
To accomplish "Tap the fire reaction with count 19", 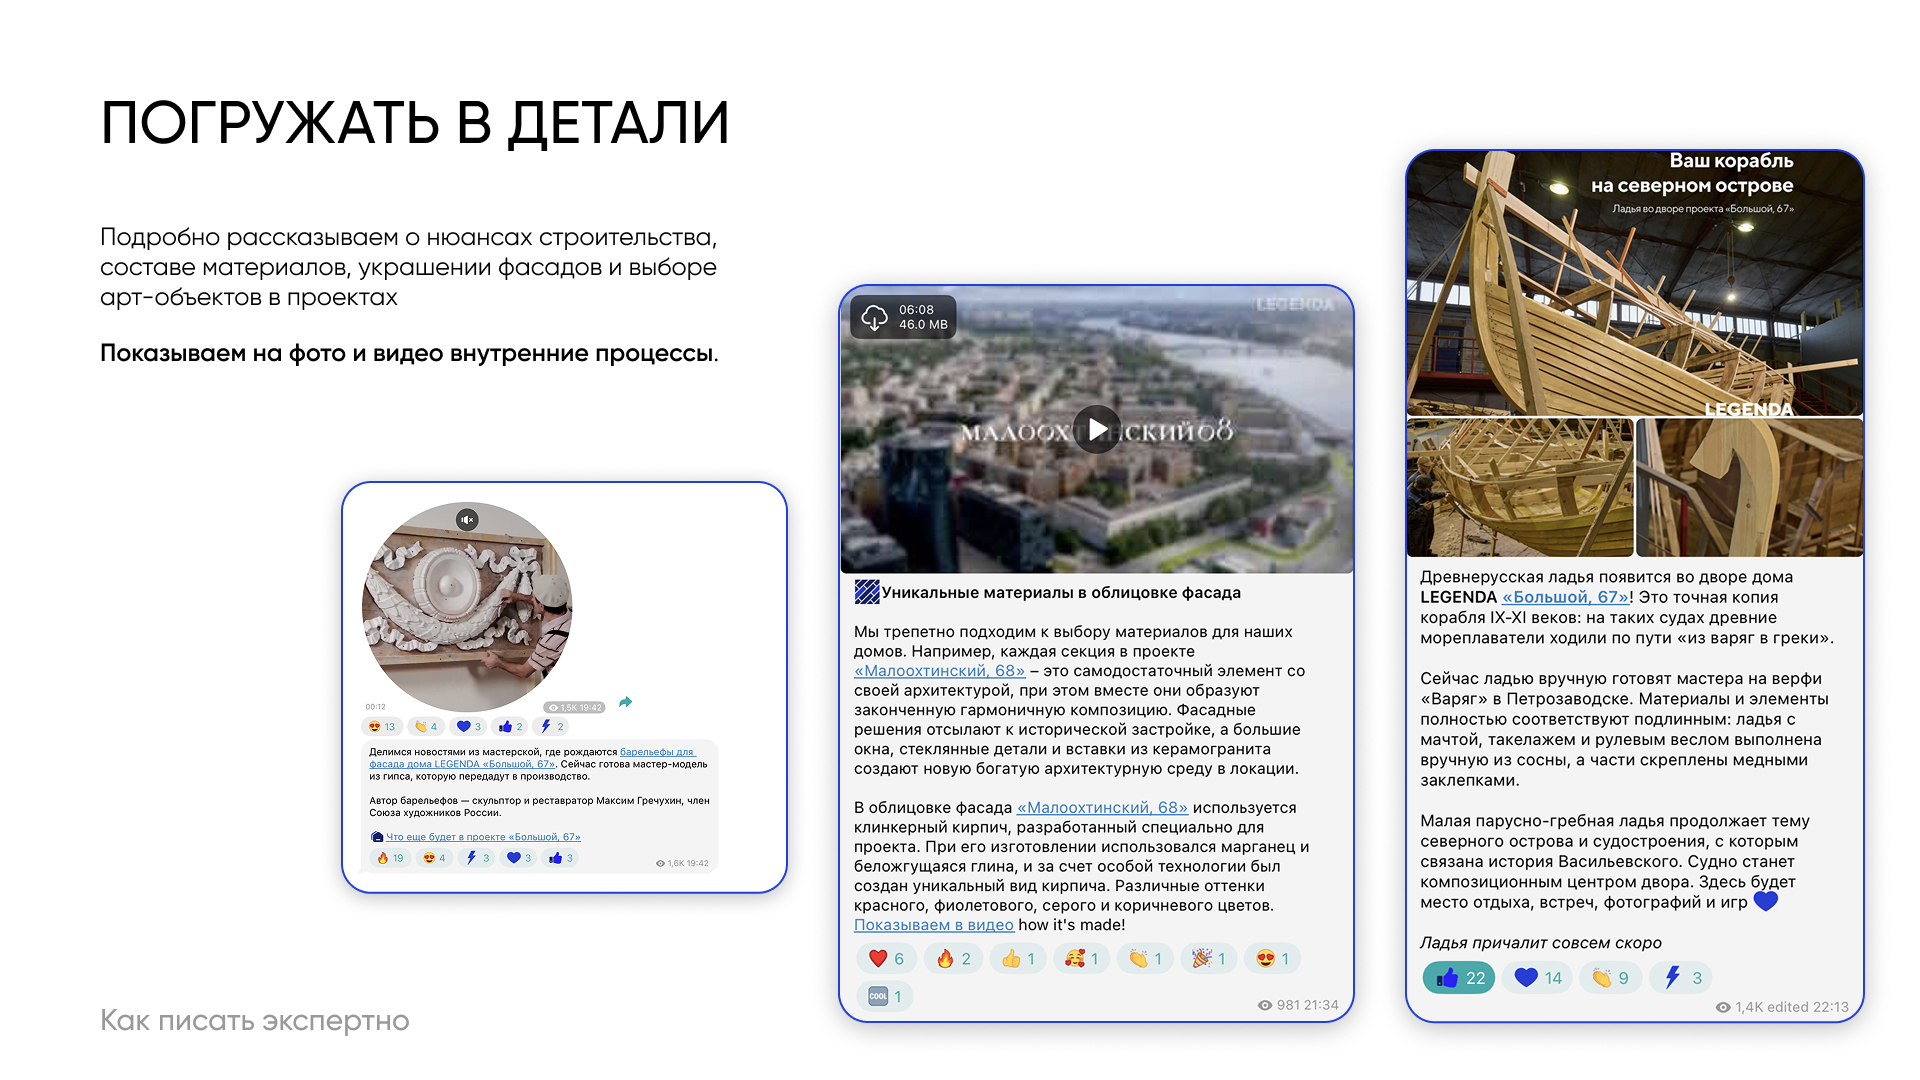I will tap(391, 858).
